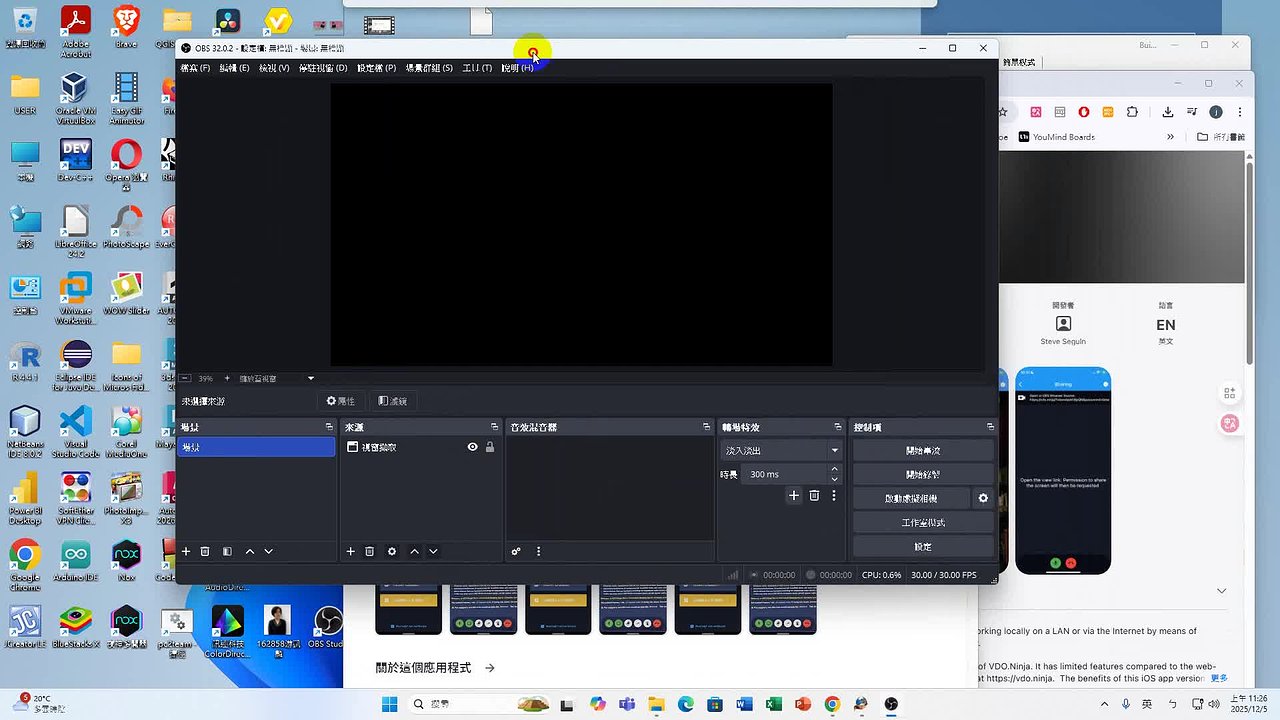1280x720 pixels.
Task: Hide the 視窗擷取 source with eye toggle
Action: 472,447
